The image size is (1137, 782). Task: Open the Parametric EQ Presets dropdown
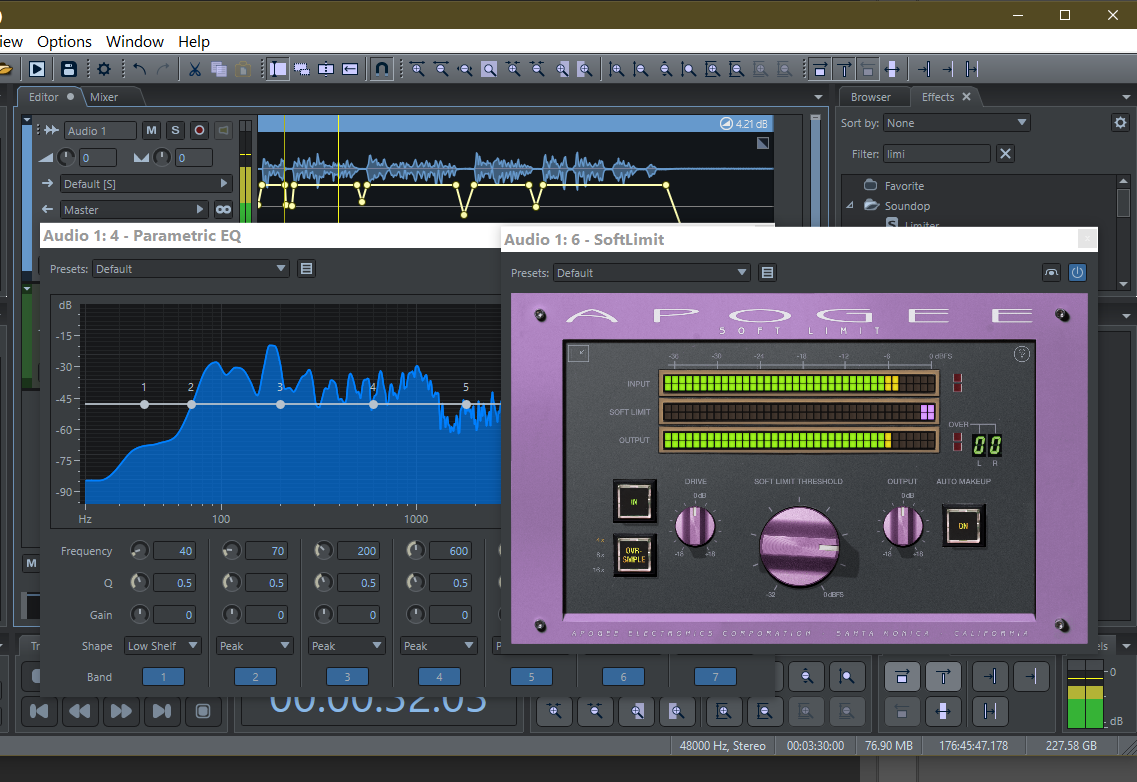(190, 269)
